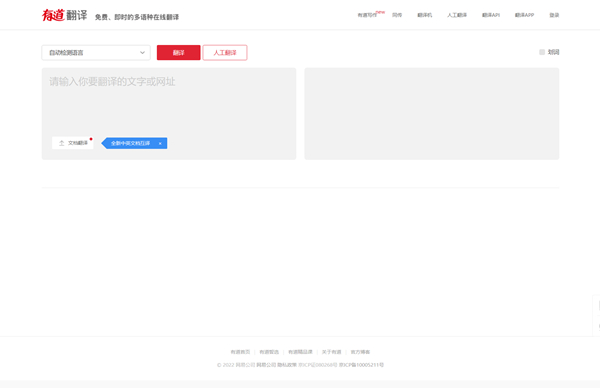Click the 登录 login link
Image resolution: width=600 pixels, height=388 pixels.
coord(554,15)
